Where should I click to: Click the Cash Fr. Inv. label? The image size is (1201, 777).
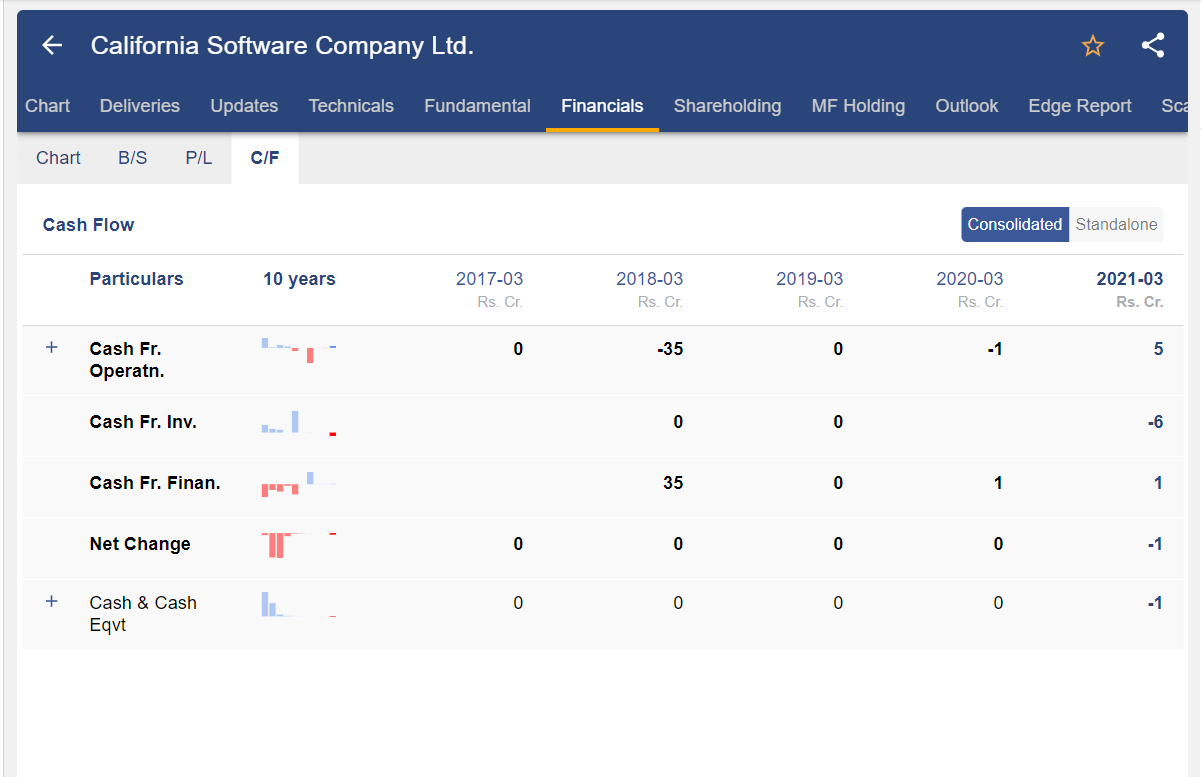(x=143, y=422)
